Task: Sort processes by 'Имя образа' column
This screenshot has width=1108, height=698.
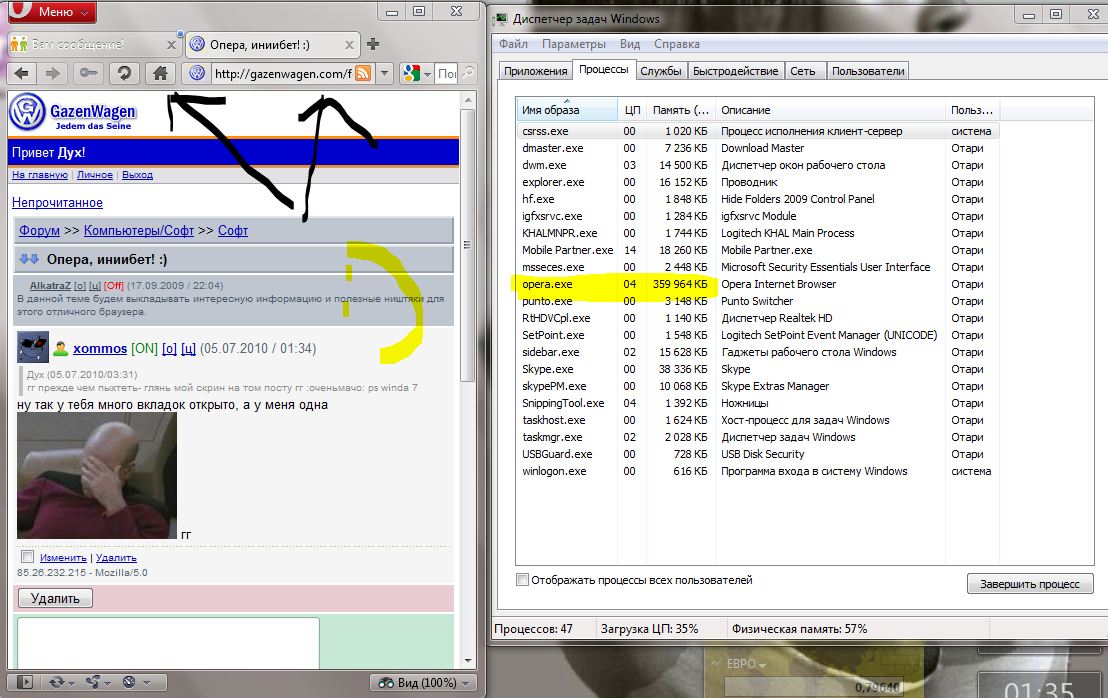Action: tap(567, 110)
